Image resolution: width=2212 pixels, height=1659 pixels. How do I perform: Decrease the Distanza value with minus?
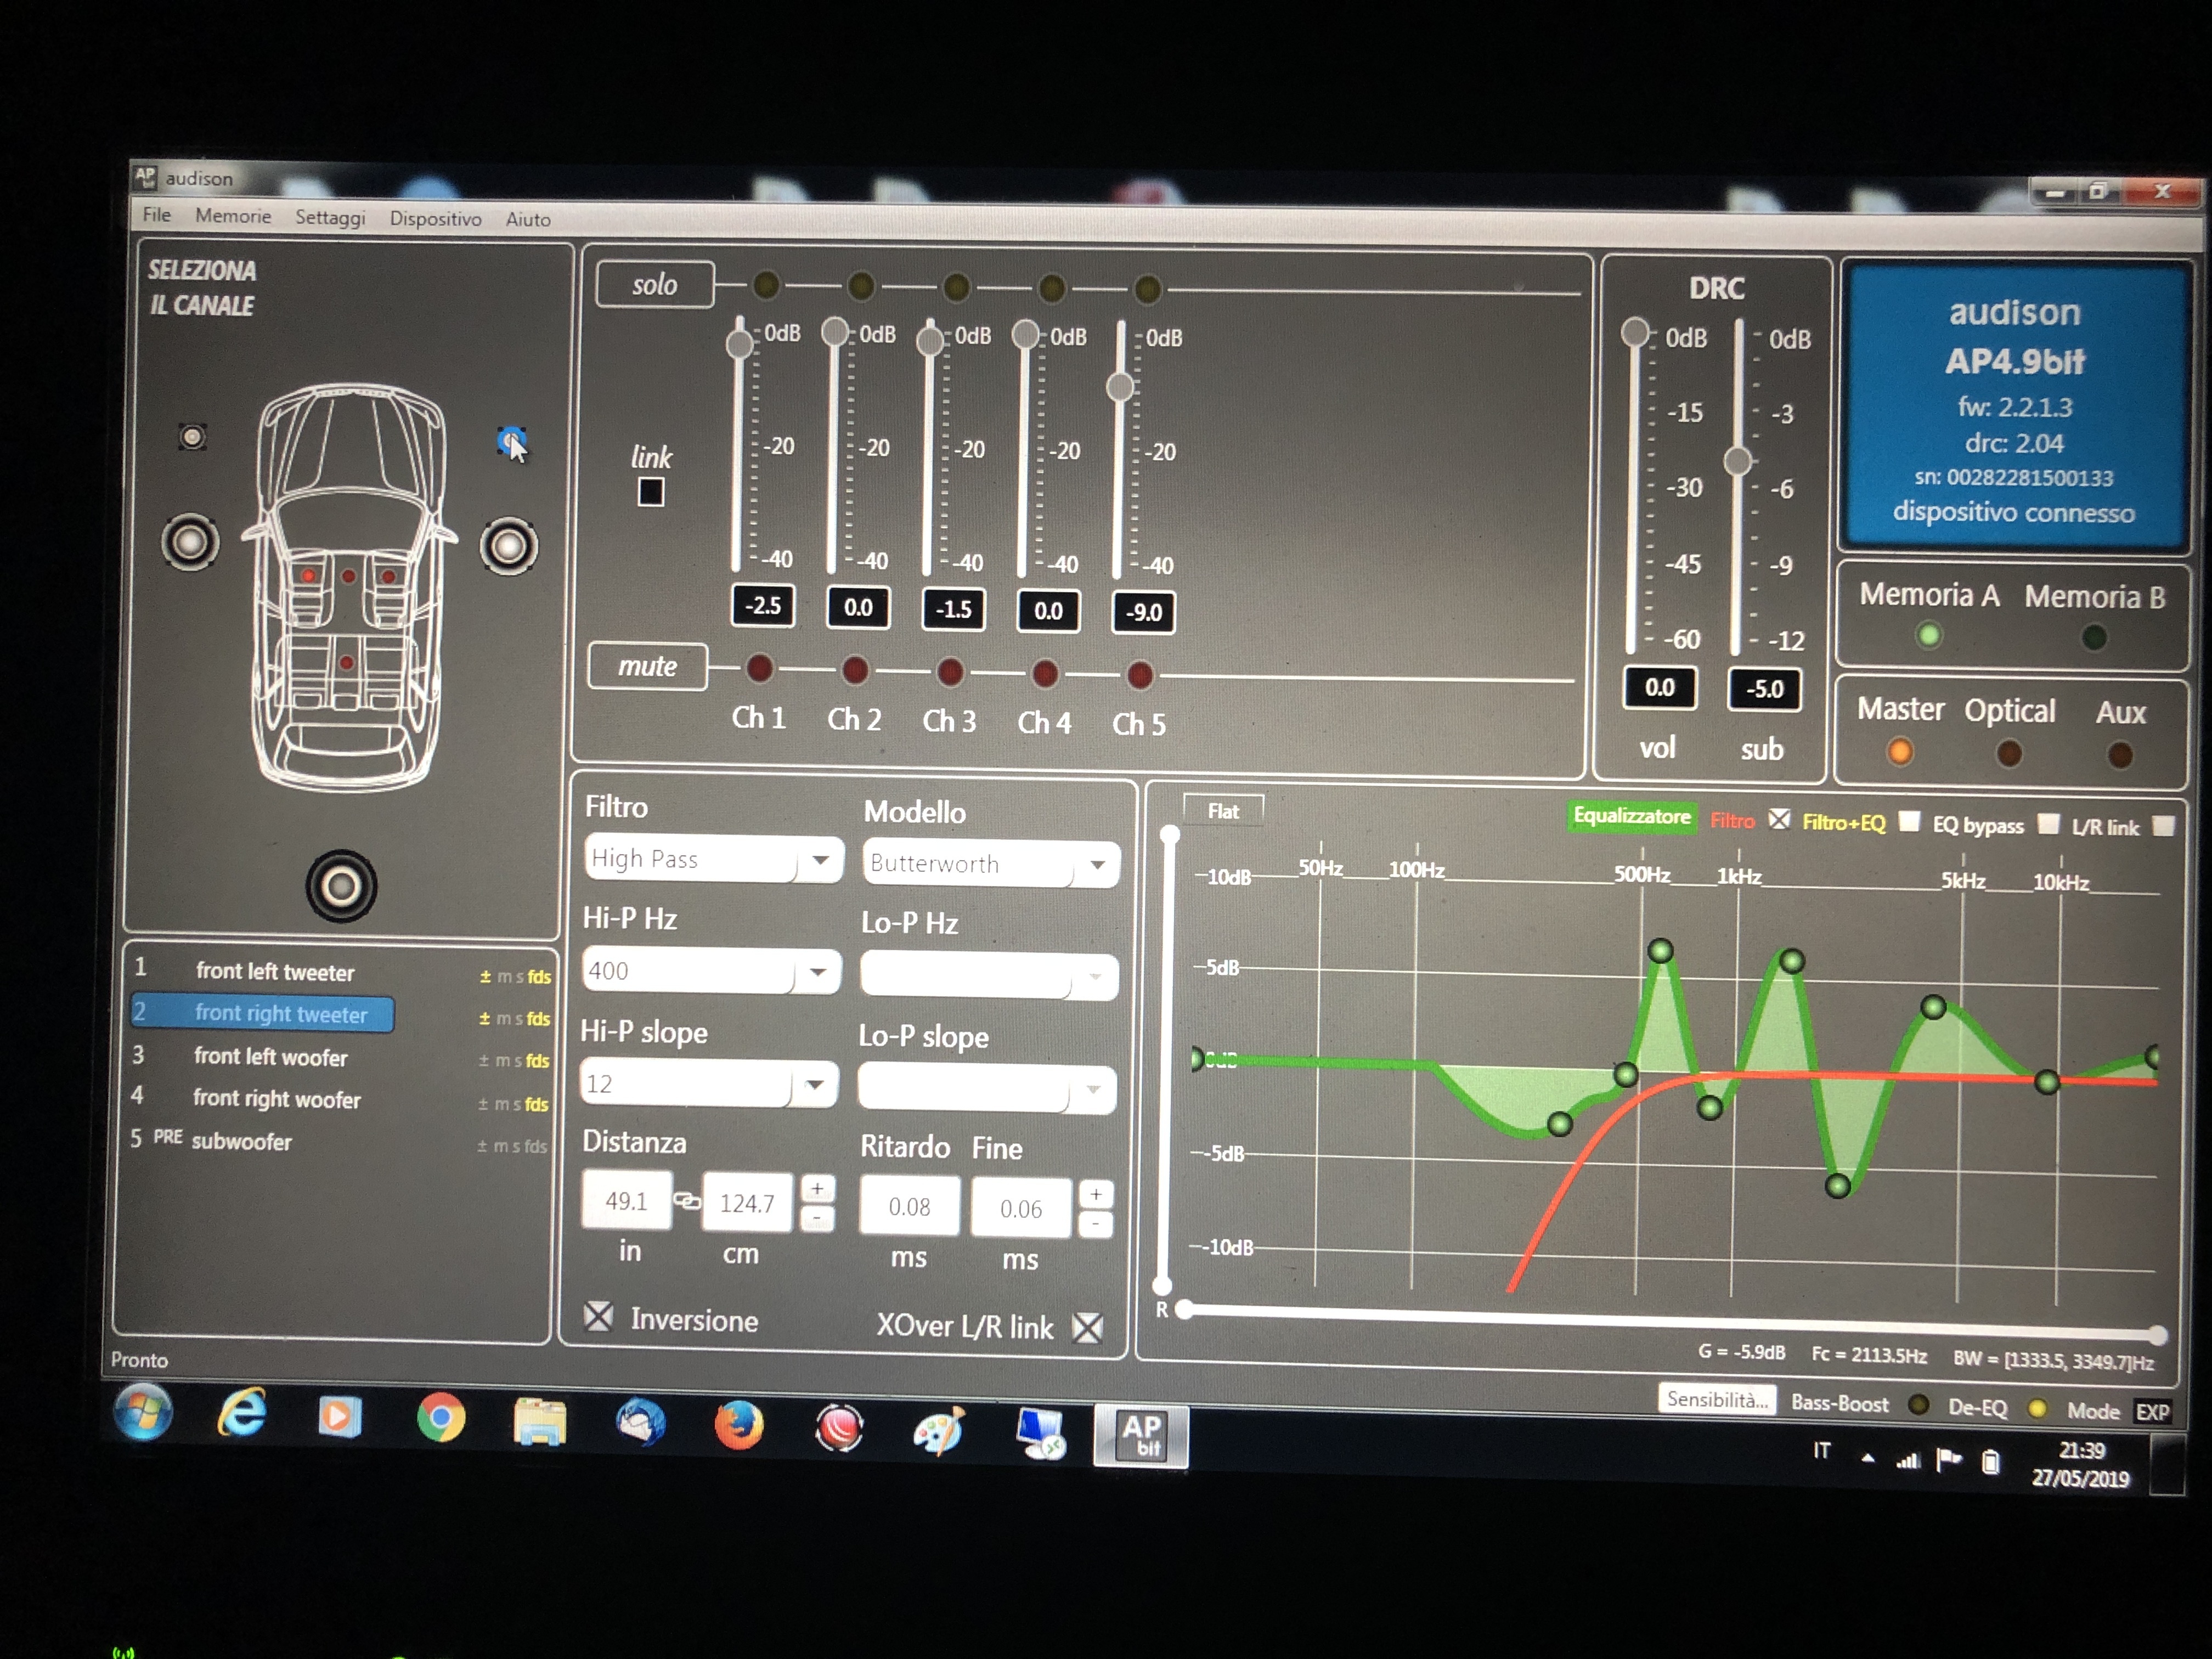tap(817, 1218)
